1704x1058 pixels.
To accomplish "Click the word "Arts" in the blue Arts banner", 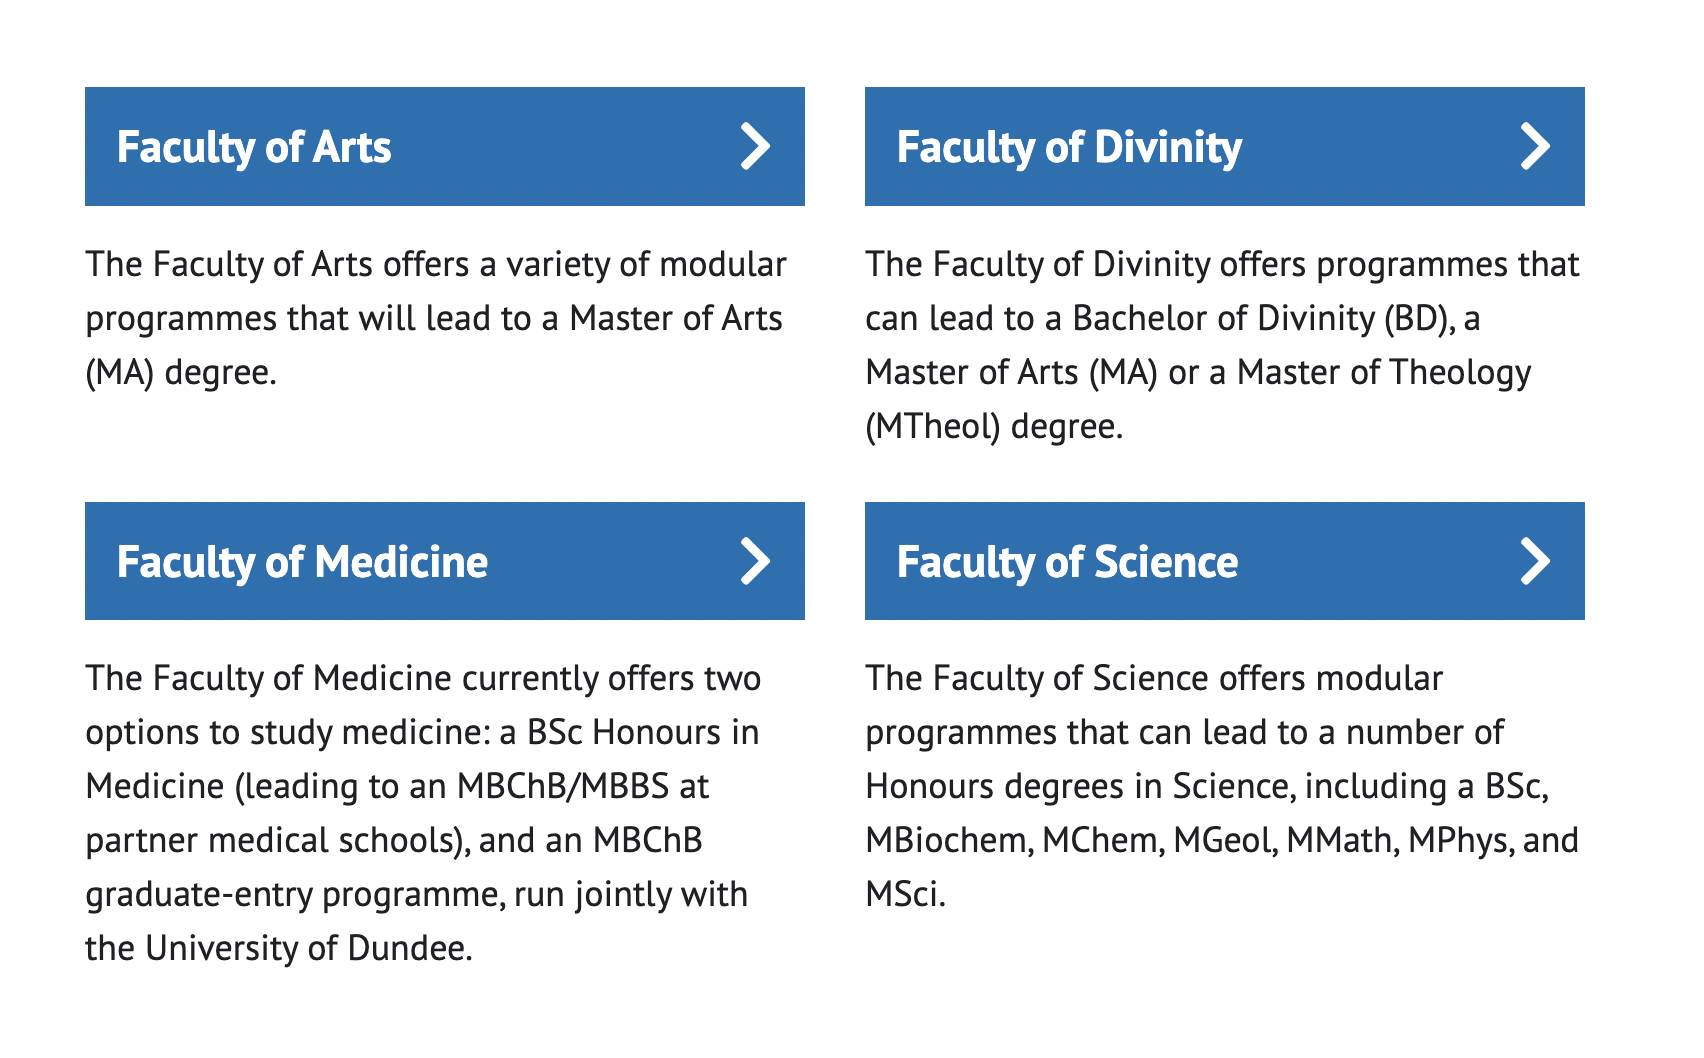I will [x=352, y=147].
